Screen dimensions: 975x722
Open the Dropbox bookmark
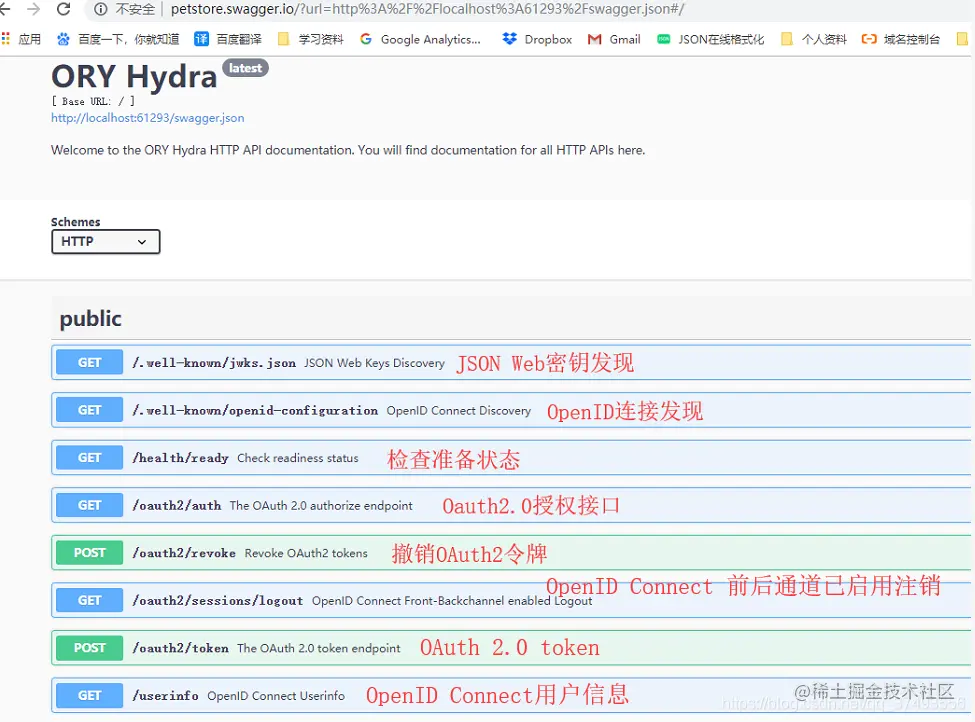pos(537,39)
